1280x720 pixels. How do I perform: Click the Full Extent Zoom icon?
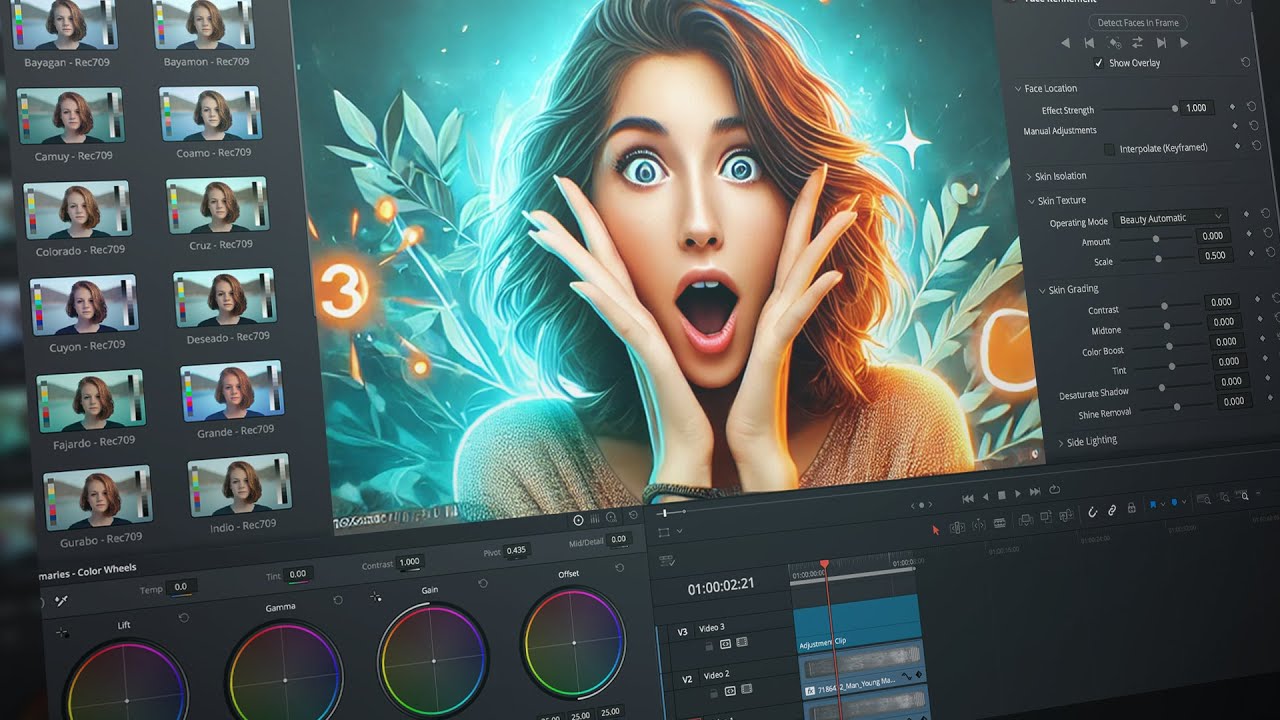point(1203,499)
